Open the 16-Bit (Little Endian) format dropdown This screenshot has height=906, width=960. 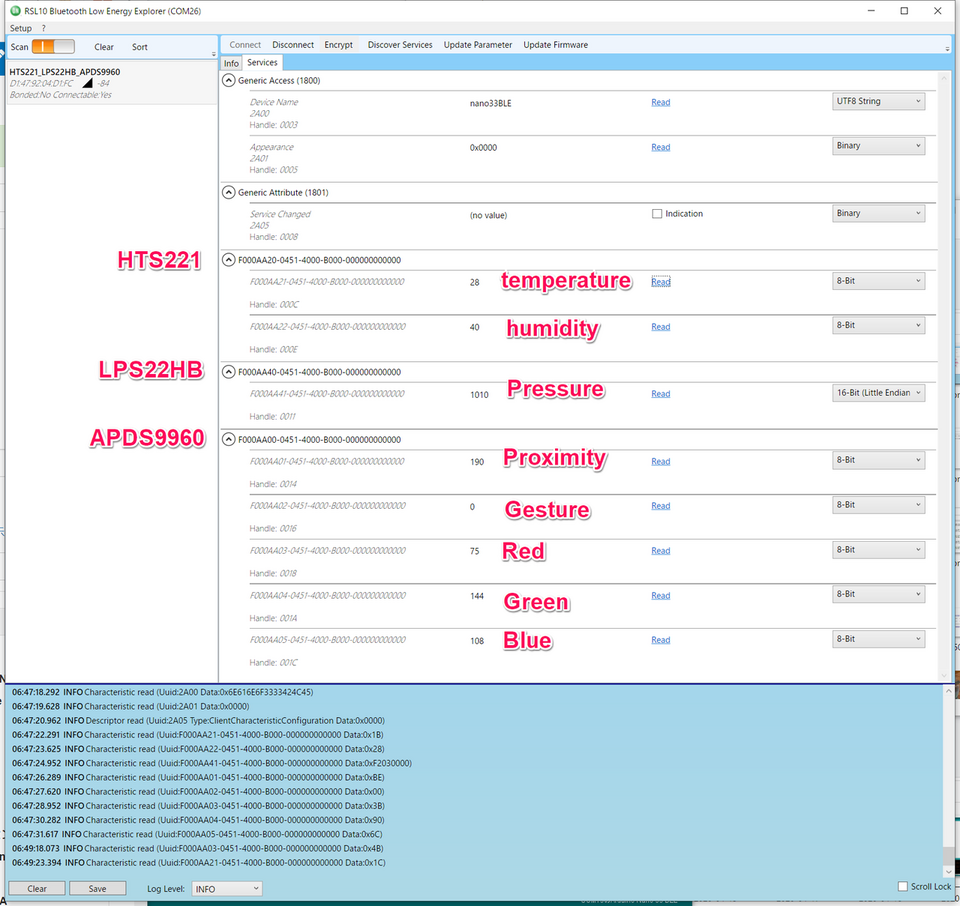coord(878,394)
